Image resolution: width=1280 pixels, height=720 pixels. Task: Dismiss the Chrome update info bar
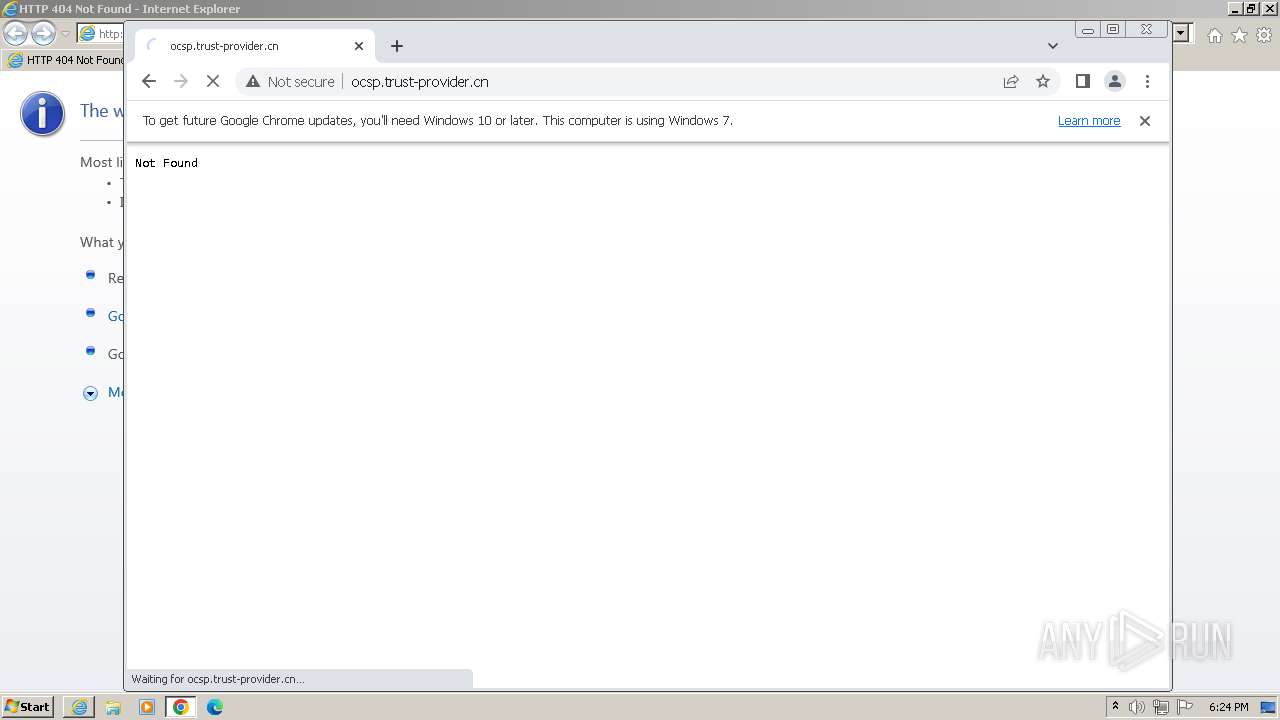coord(1145,121)
